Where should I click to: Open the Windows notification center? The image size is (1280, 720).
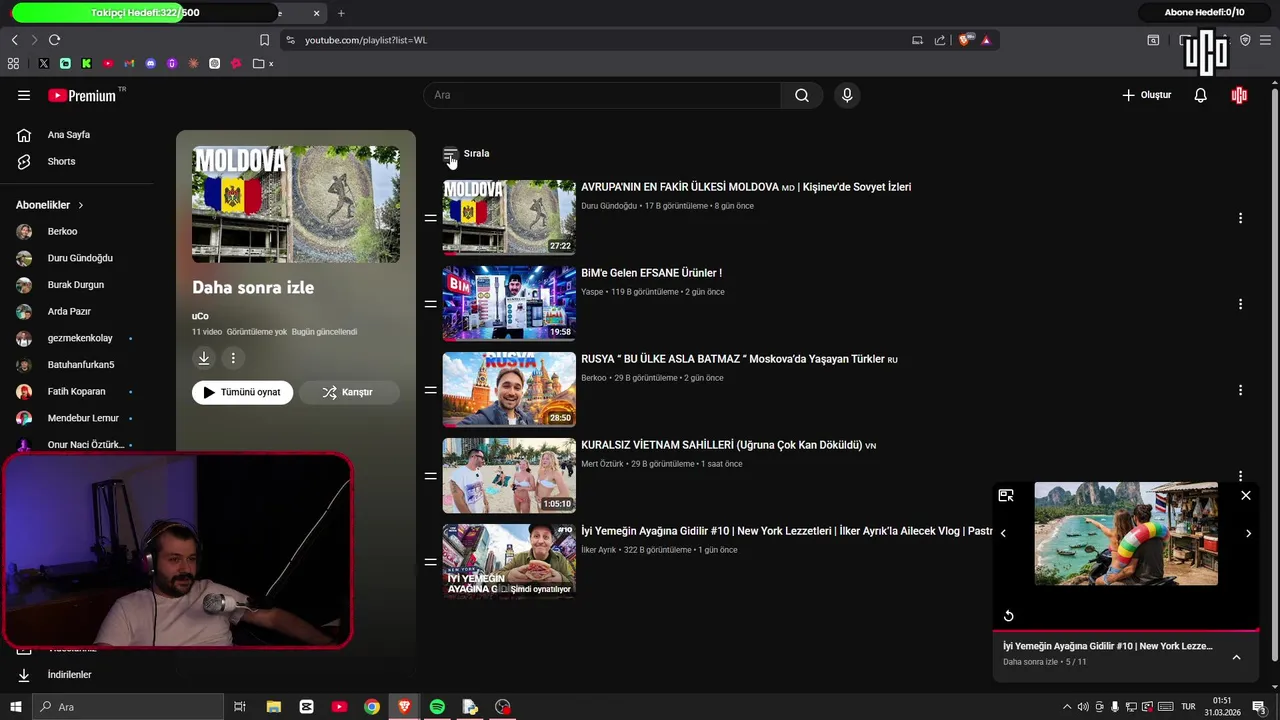tap(1259, 707)
